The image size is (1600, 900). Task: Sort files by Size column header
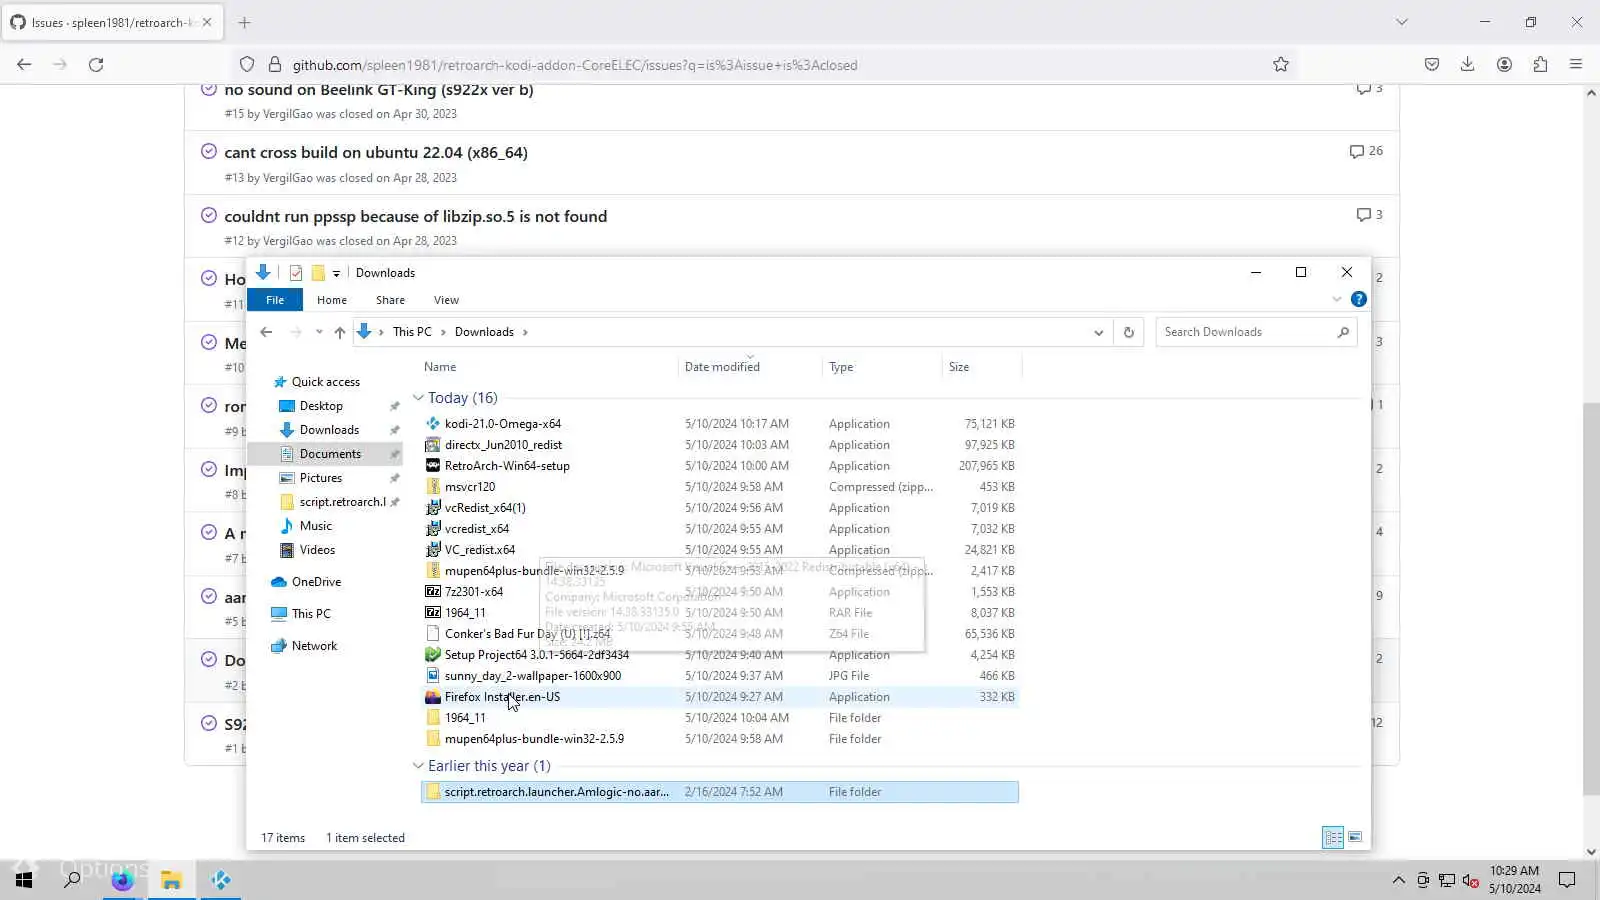(981, 367)
